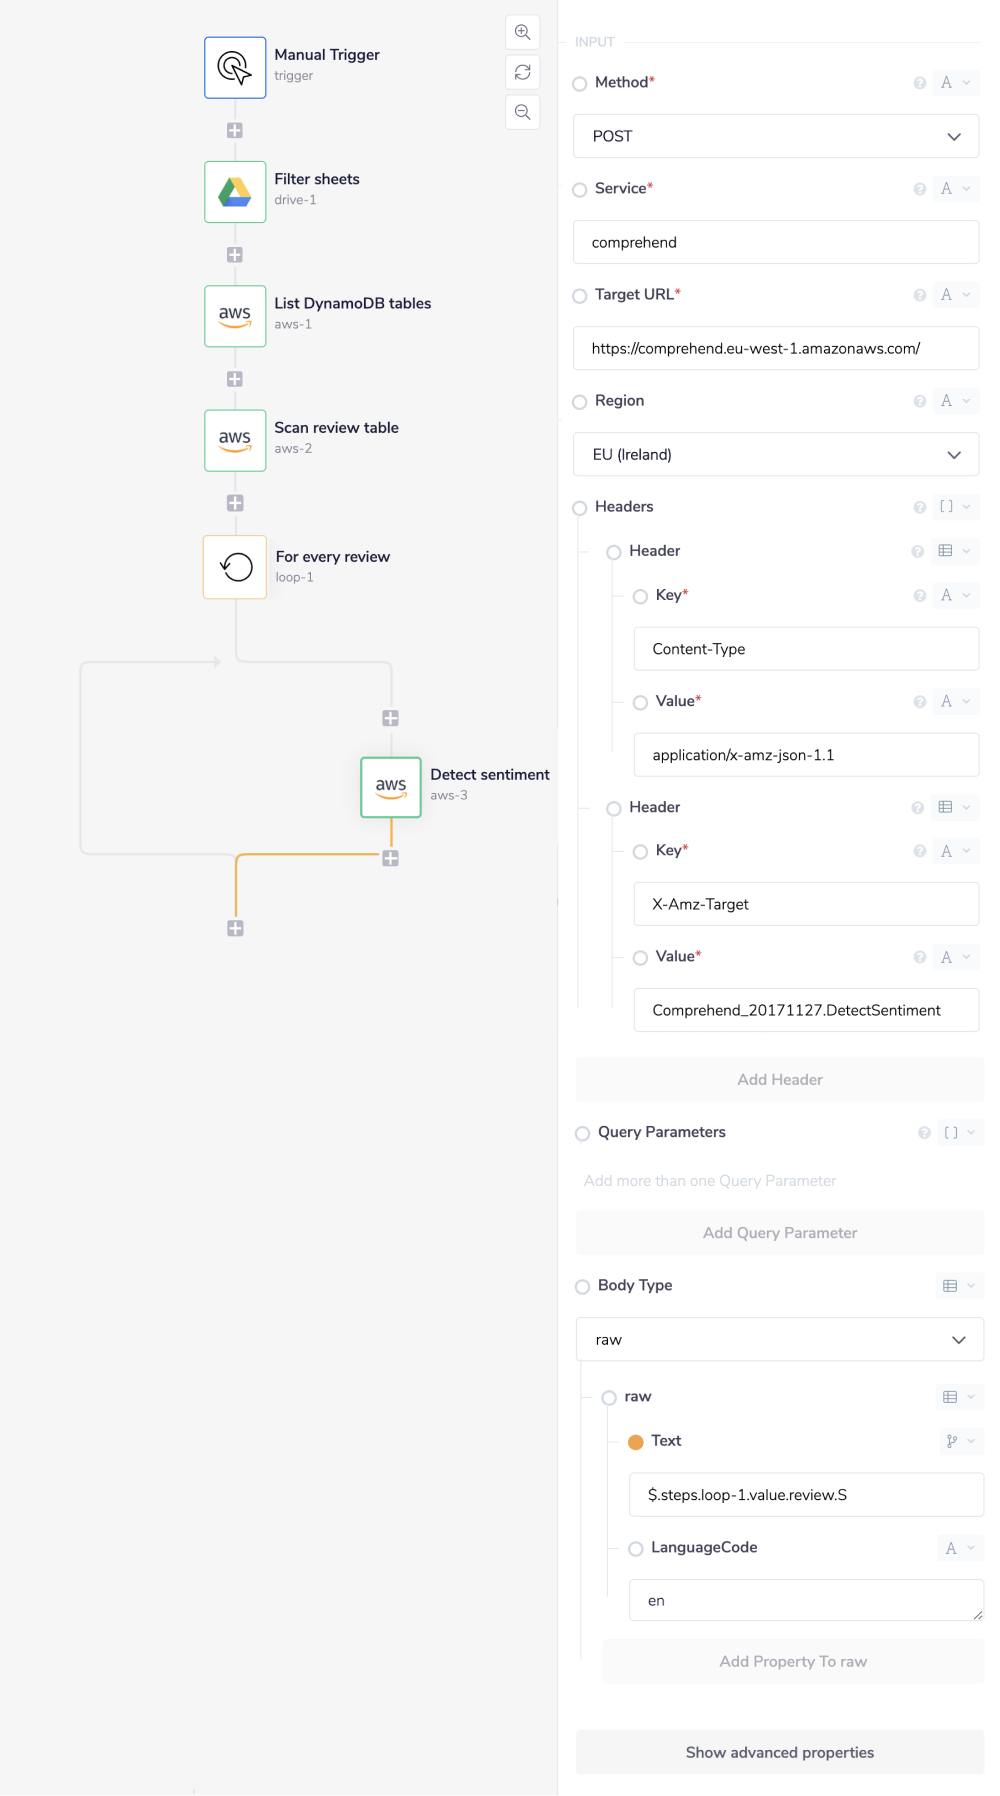Toggle the circle next to Region

pyautogui.click(x=580, y=402)
